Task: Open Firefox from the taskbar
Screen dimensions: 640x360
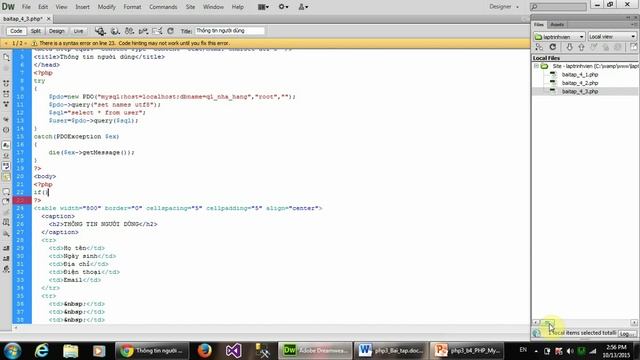Action: point(204,351)
